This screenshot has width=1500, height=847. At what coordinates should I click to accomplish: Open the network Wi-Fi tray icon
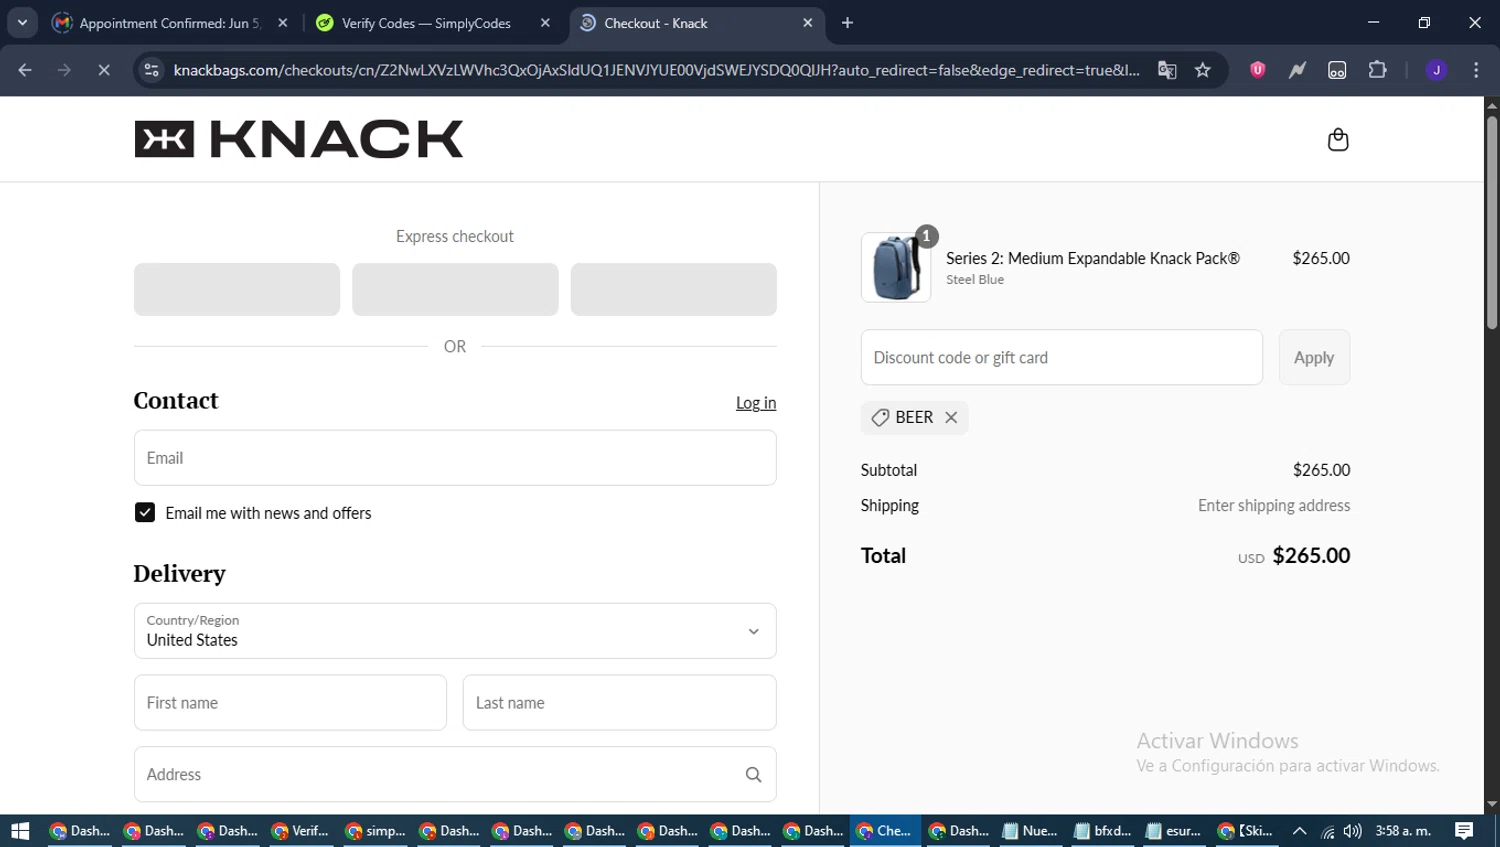(x=1327, y=831)
